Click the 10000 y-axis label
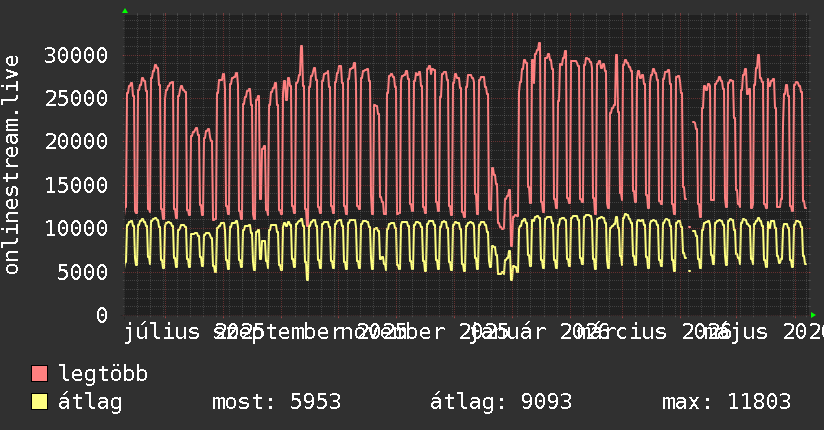Screen dimensions: 824x430 click(x=76, y=228)
